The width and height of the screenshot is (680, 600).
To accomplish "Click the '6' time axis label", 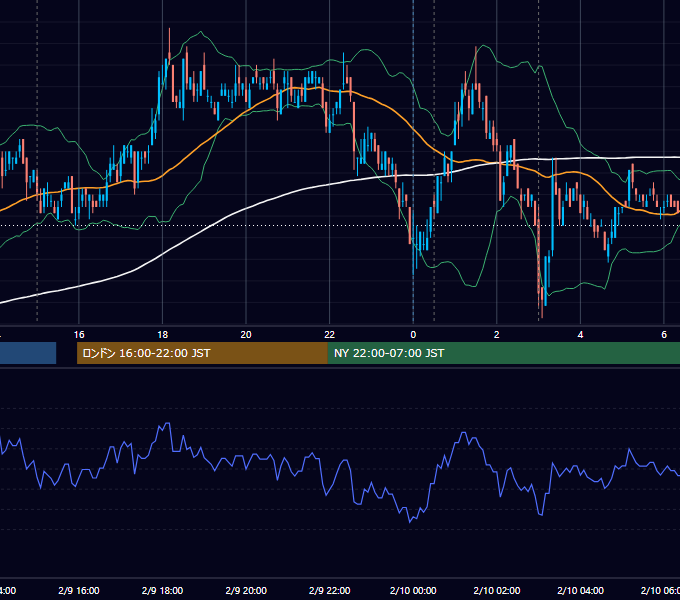I will click(x=664, y=335).
